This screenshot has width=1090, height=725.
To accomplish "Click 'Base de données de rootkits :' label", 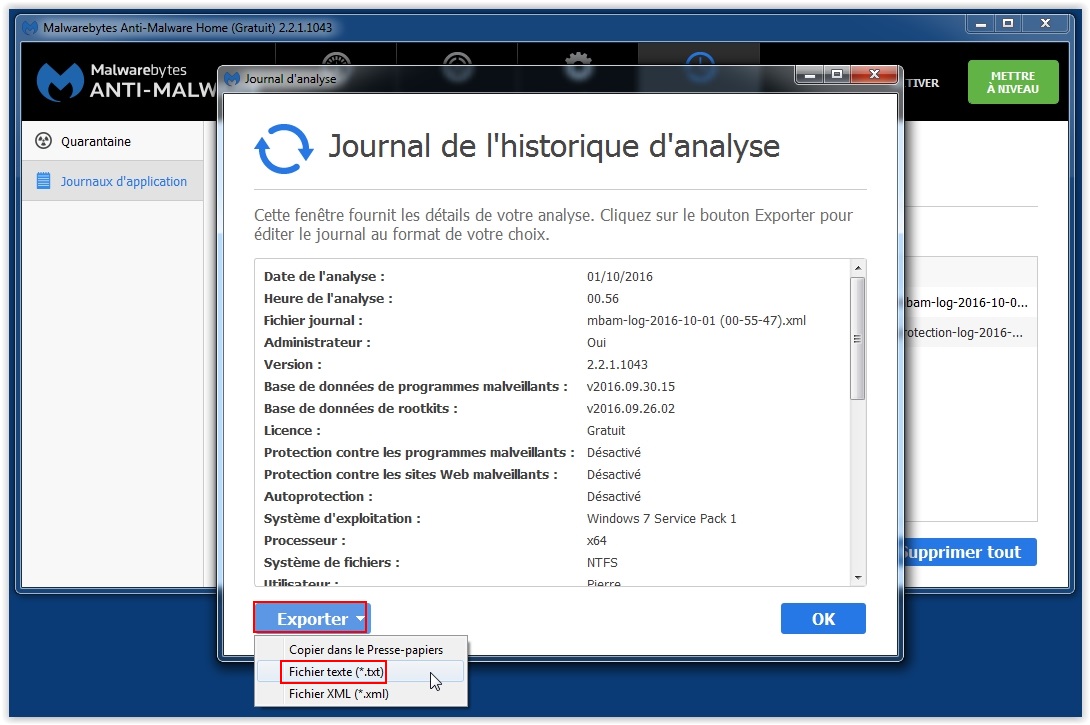I will [361, 408].
